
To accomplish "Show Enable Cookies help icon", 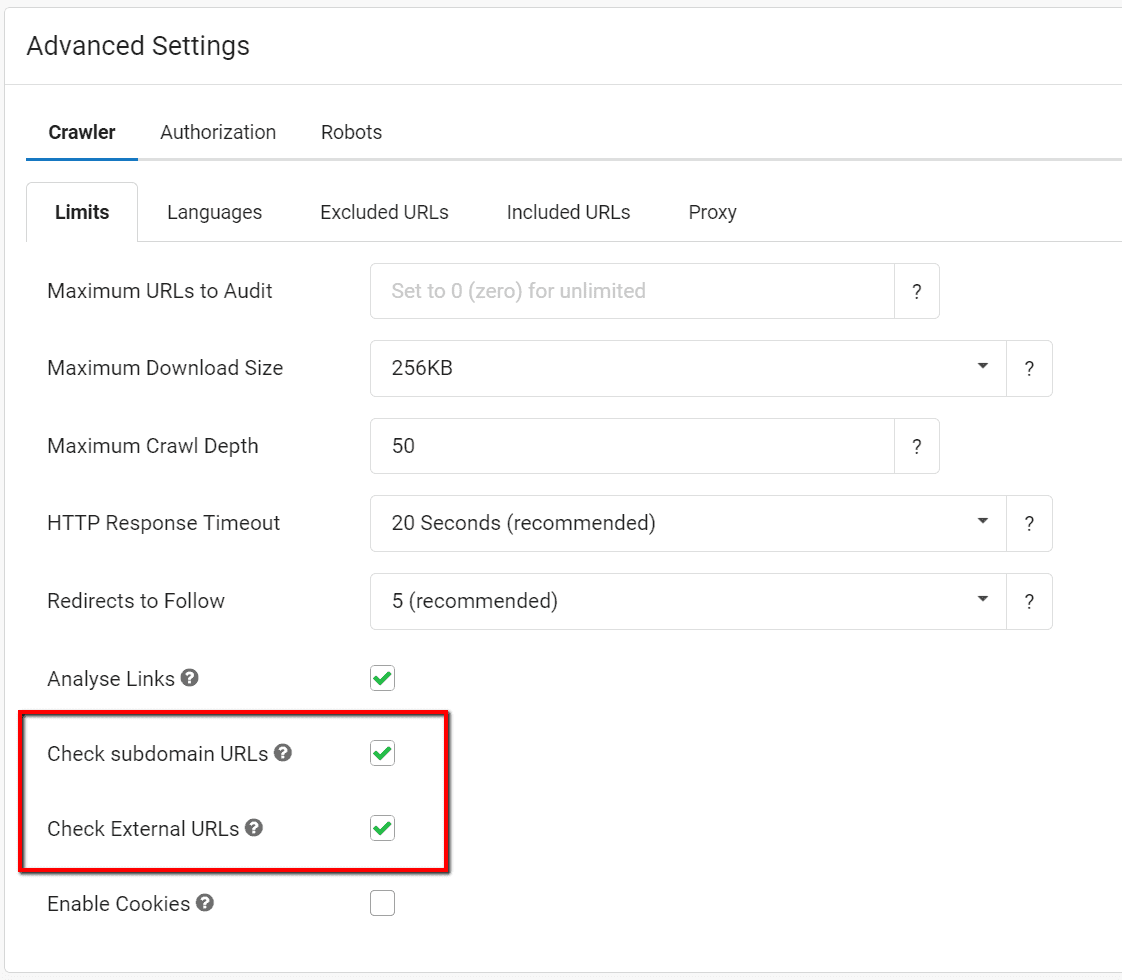I will tap(205, 903).
